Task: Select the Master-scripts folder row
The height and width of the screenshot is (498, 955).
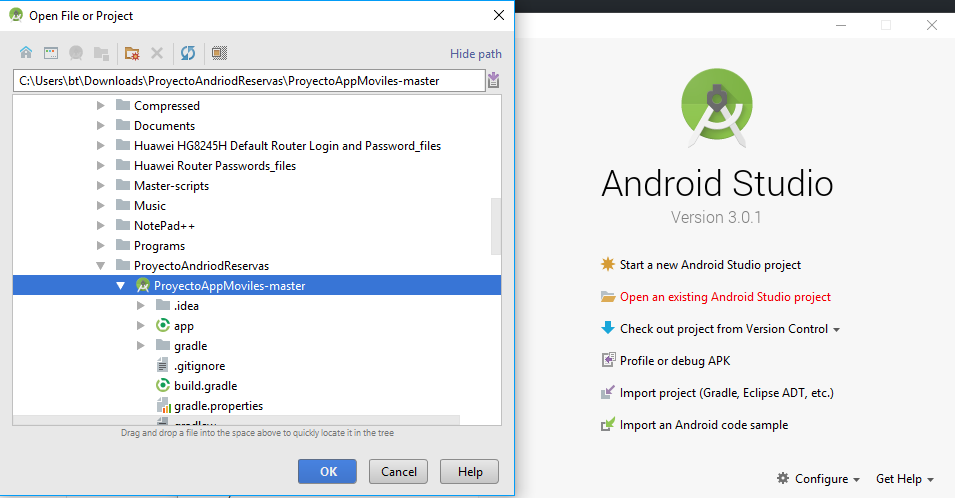Action: (257, 186)
